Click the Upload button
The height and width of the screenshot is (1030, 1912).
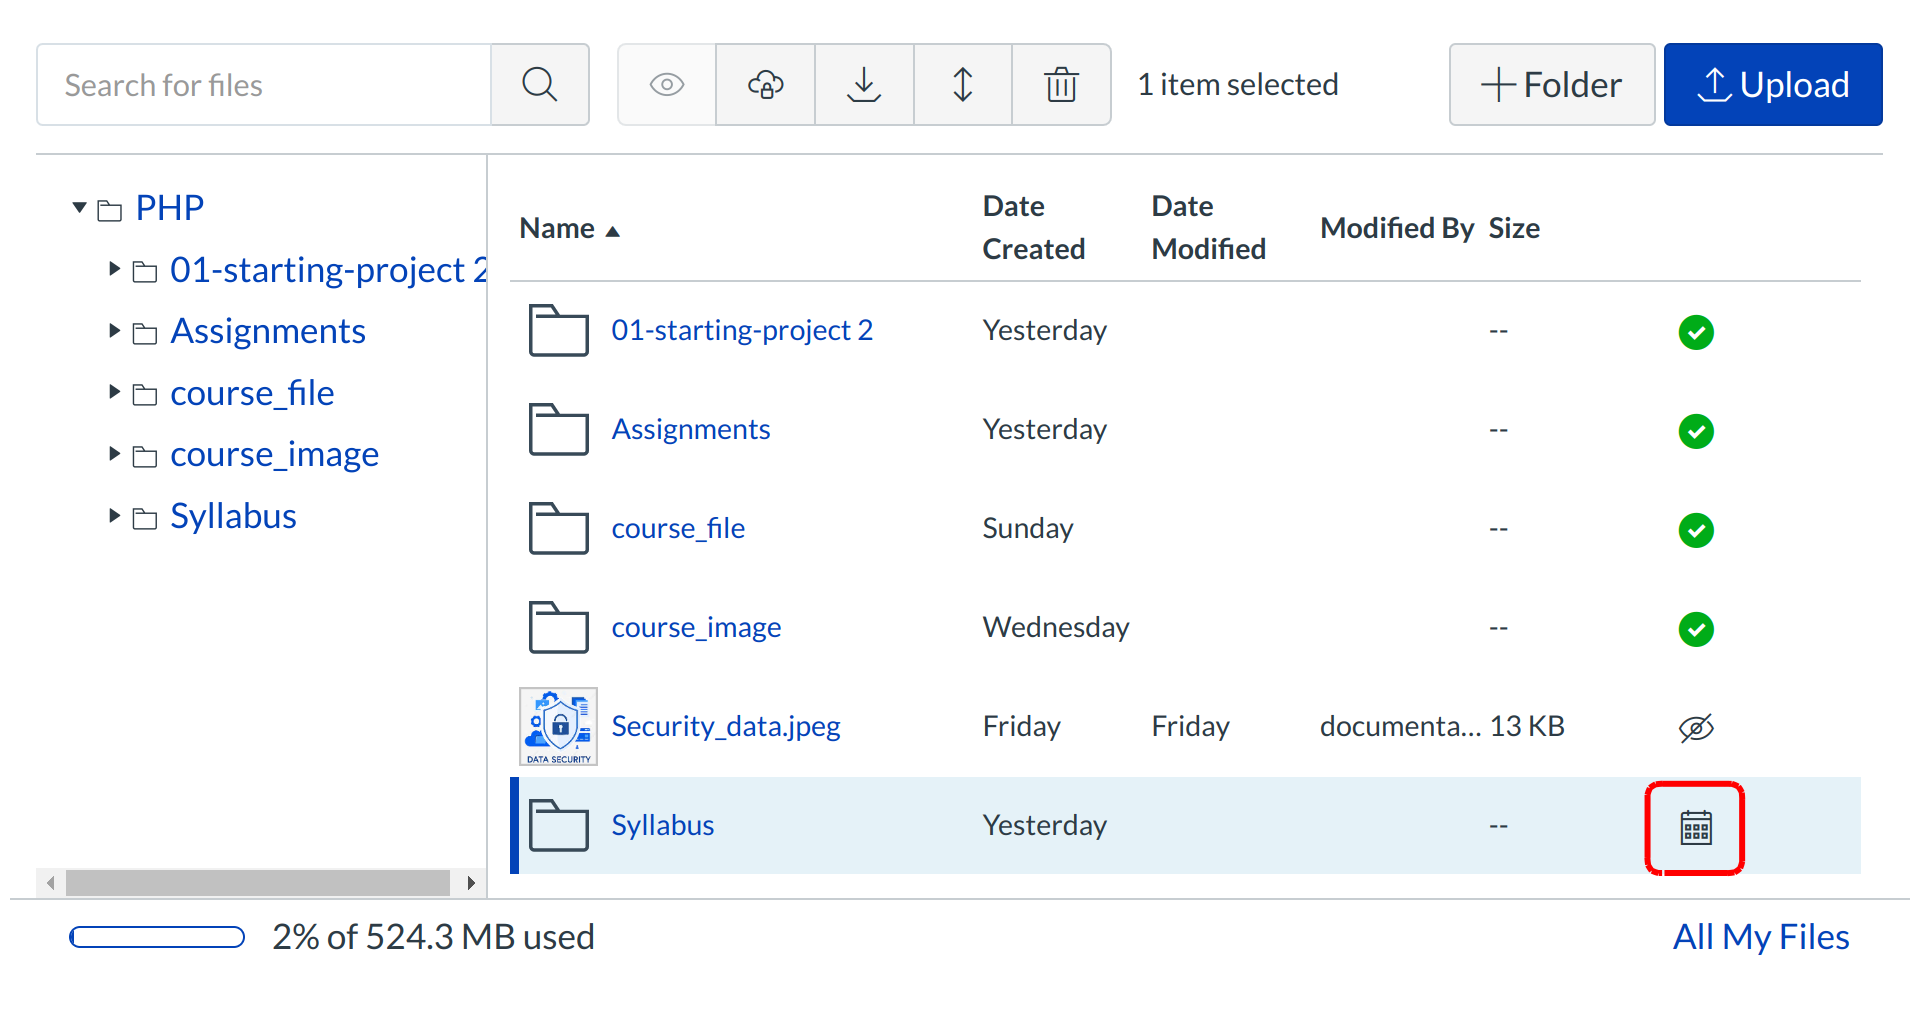(1772, 85)
